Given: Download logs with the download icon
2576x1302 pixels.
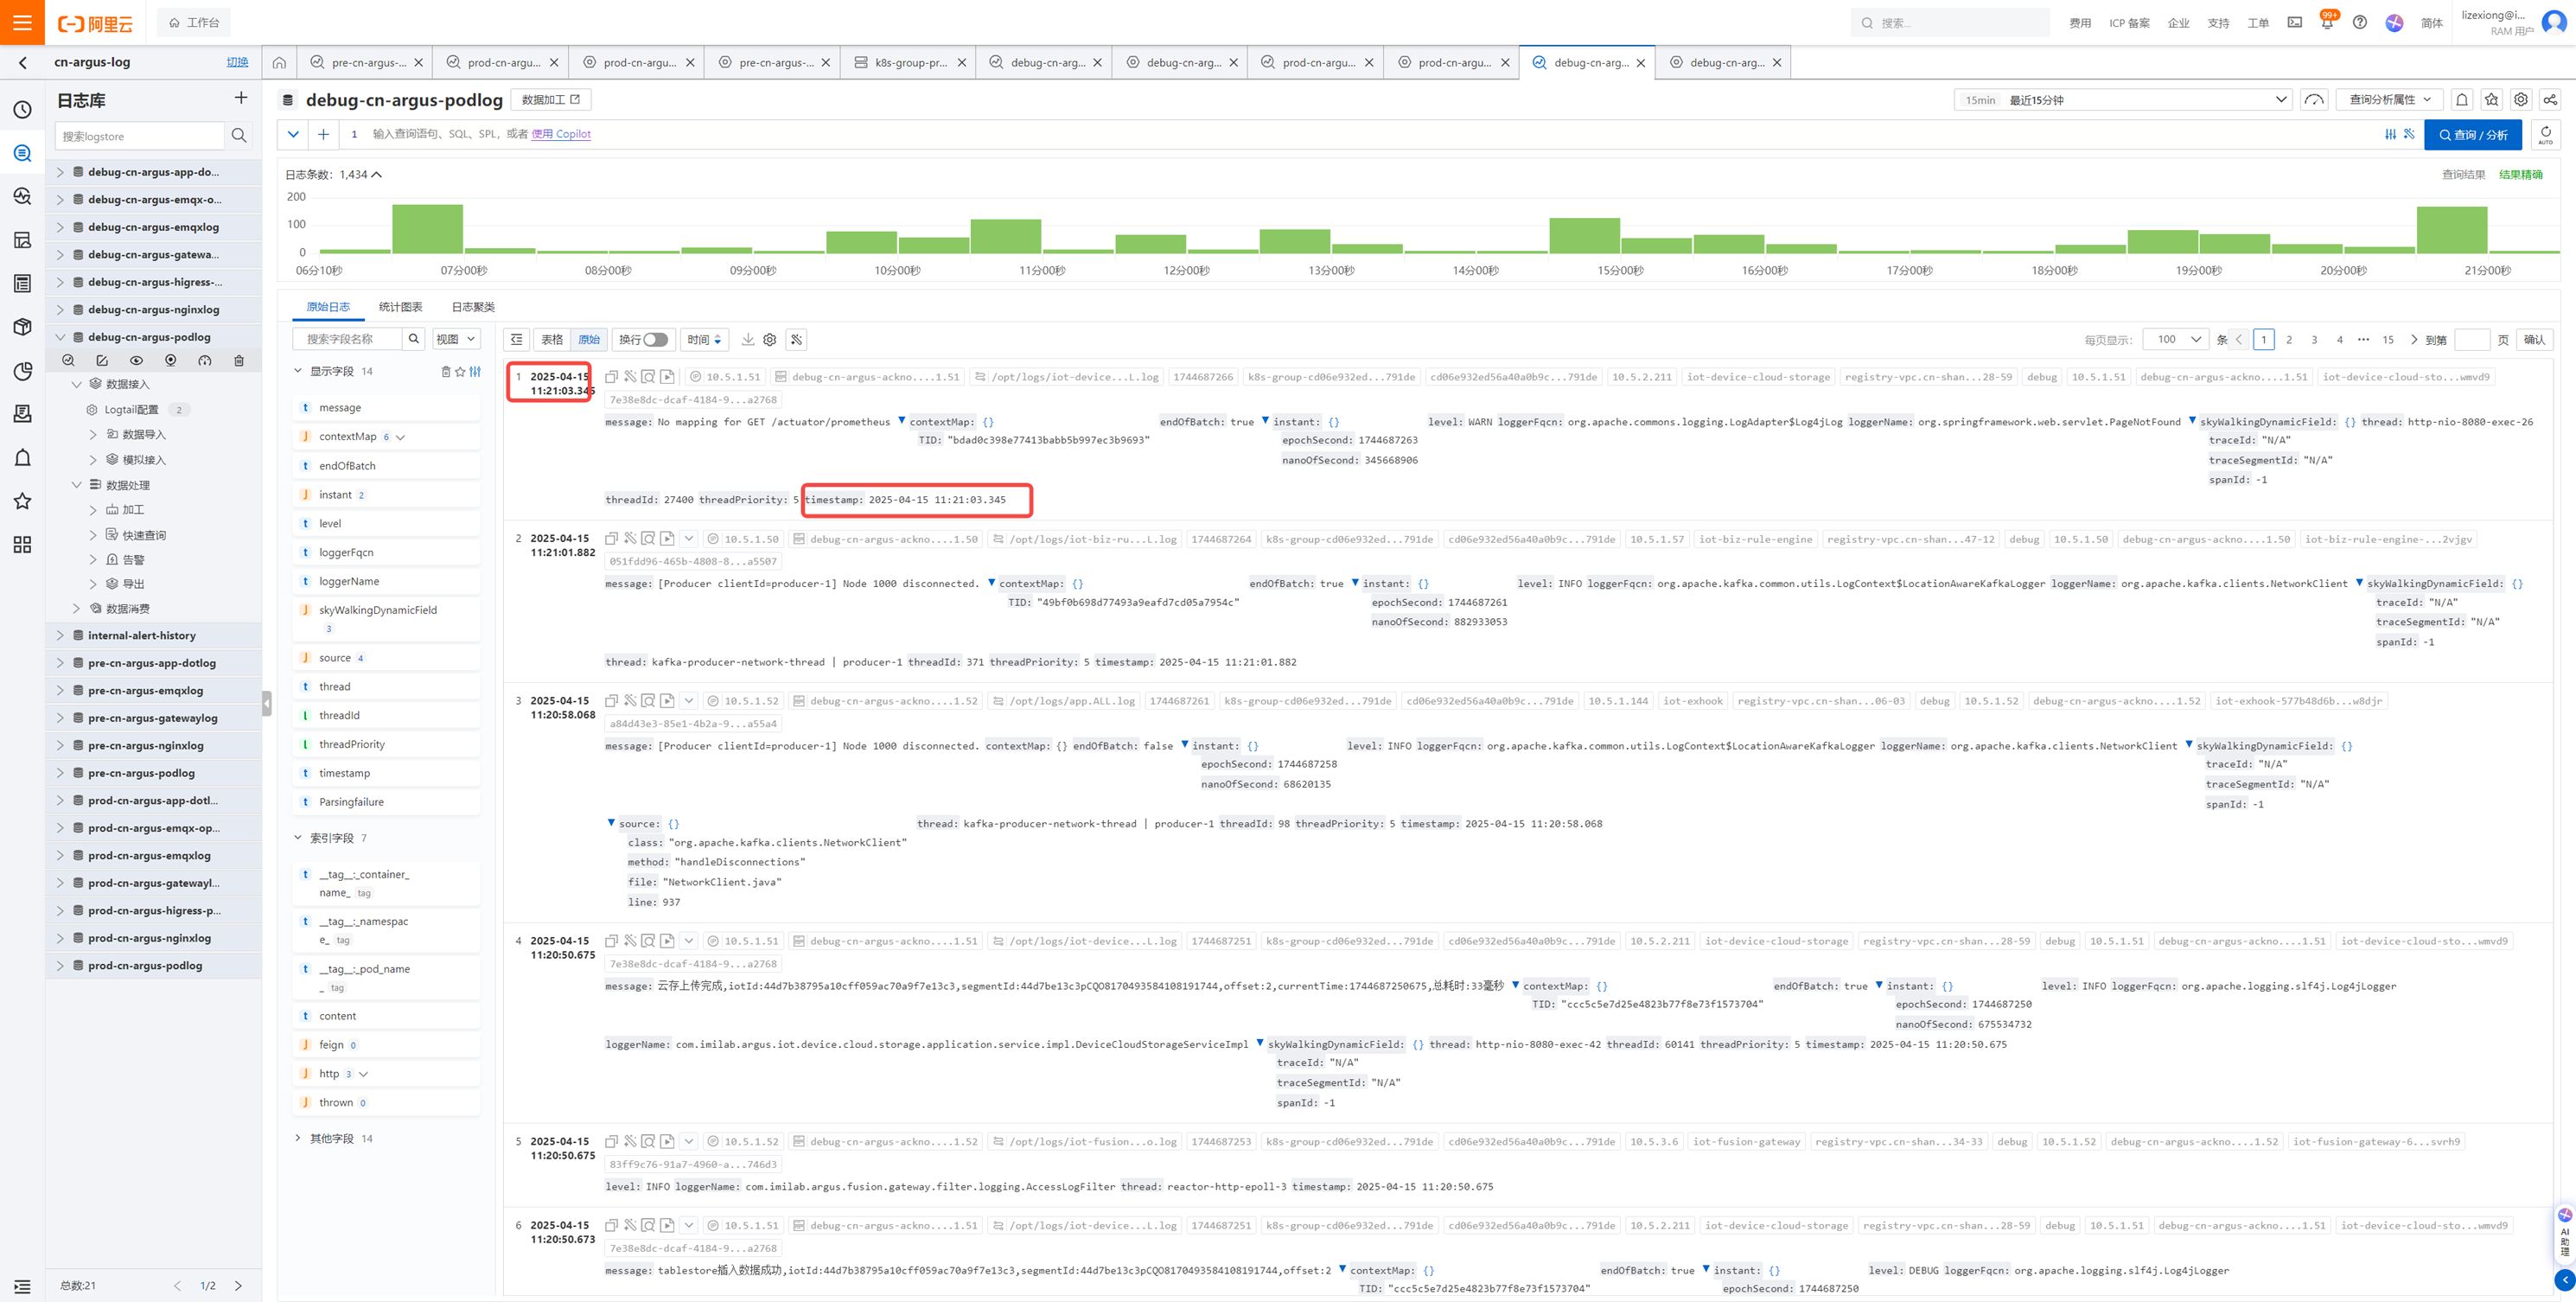Looking at the screenshot, I should (x=747, y=340).
